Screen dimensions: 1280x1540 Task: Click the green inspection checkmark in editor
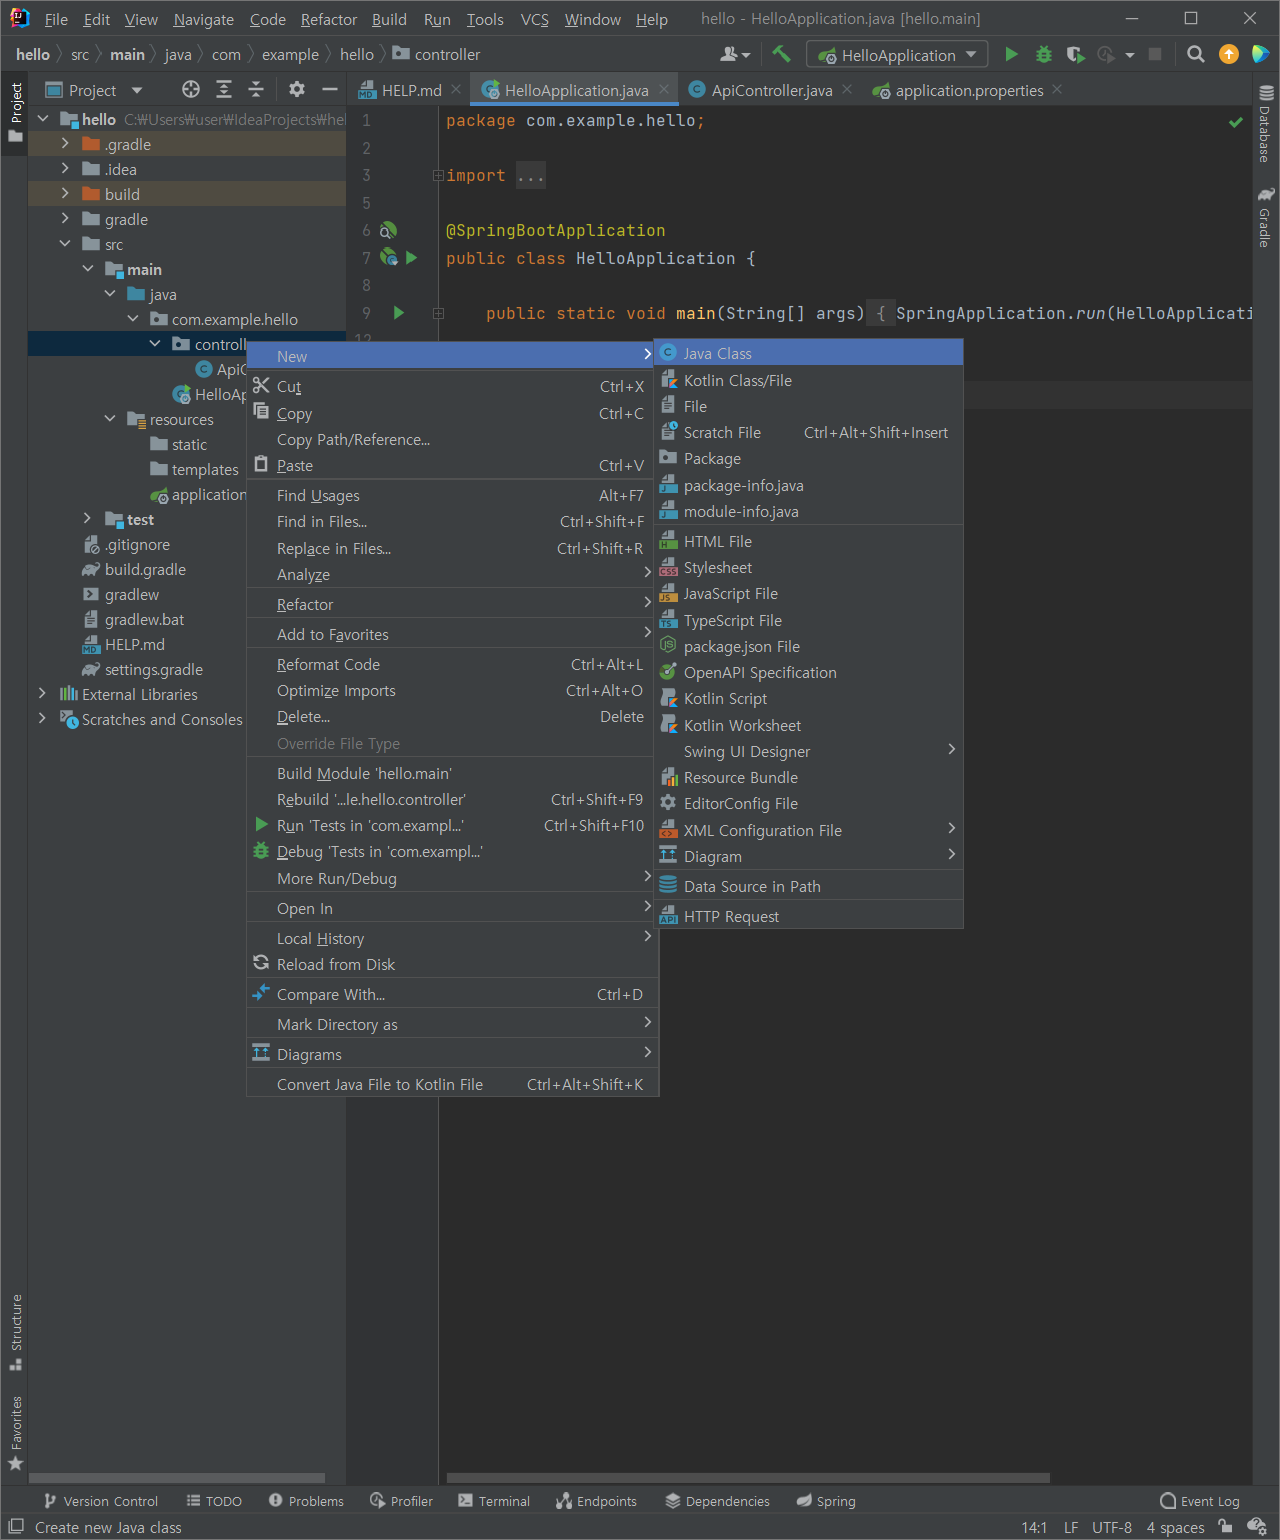[1236, 122]
